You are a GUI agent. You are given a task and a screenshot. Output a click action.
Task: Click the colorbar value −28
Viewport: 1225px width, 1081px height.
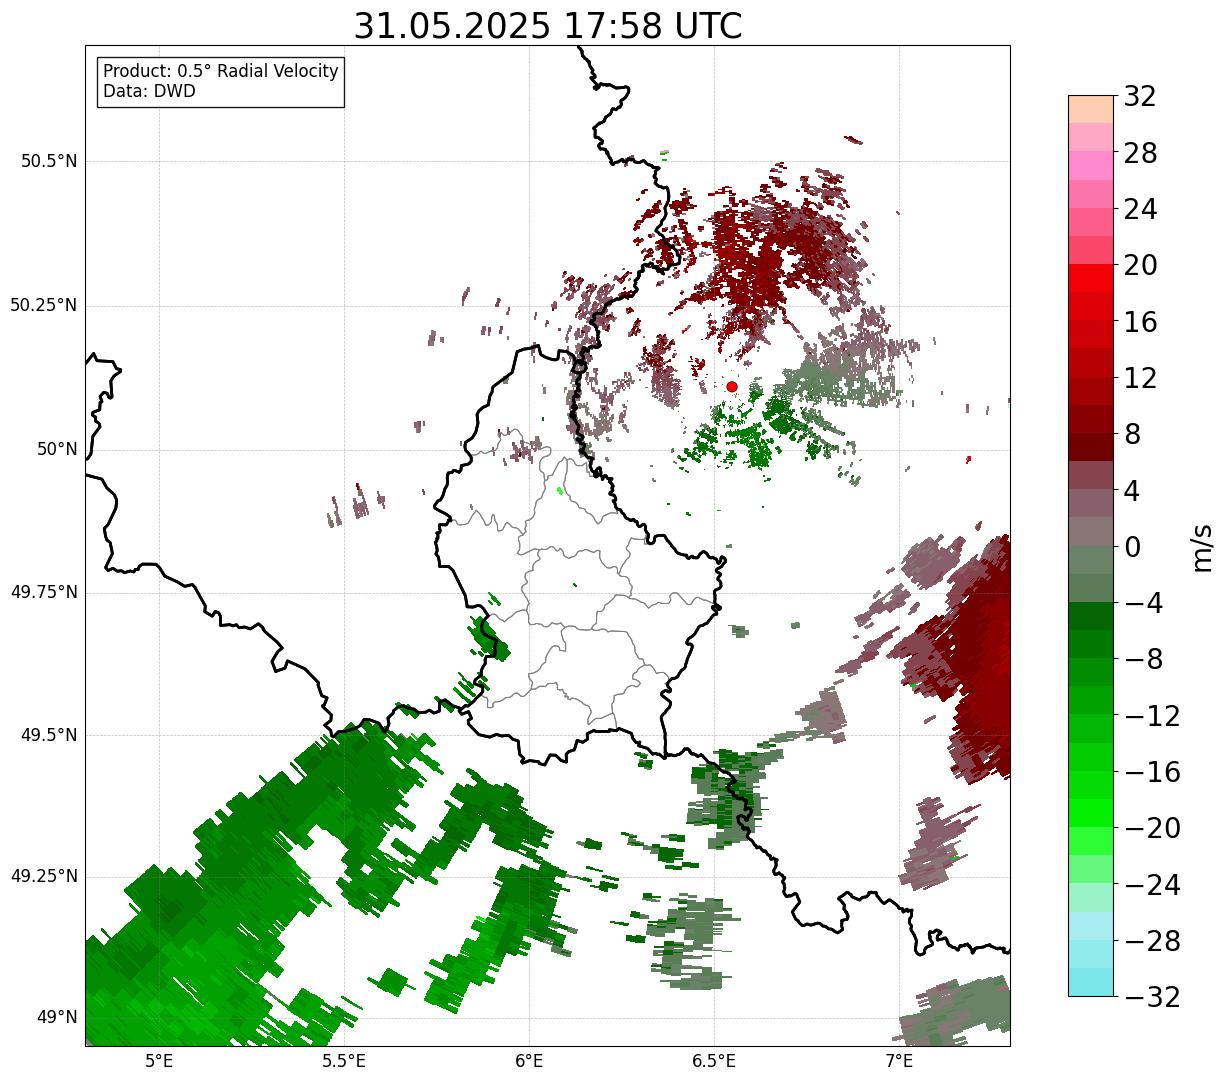point(1152,941)
